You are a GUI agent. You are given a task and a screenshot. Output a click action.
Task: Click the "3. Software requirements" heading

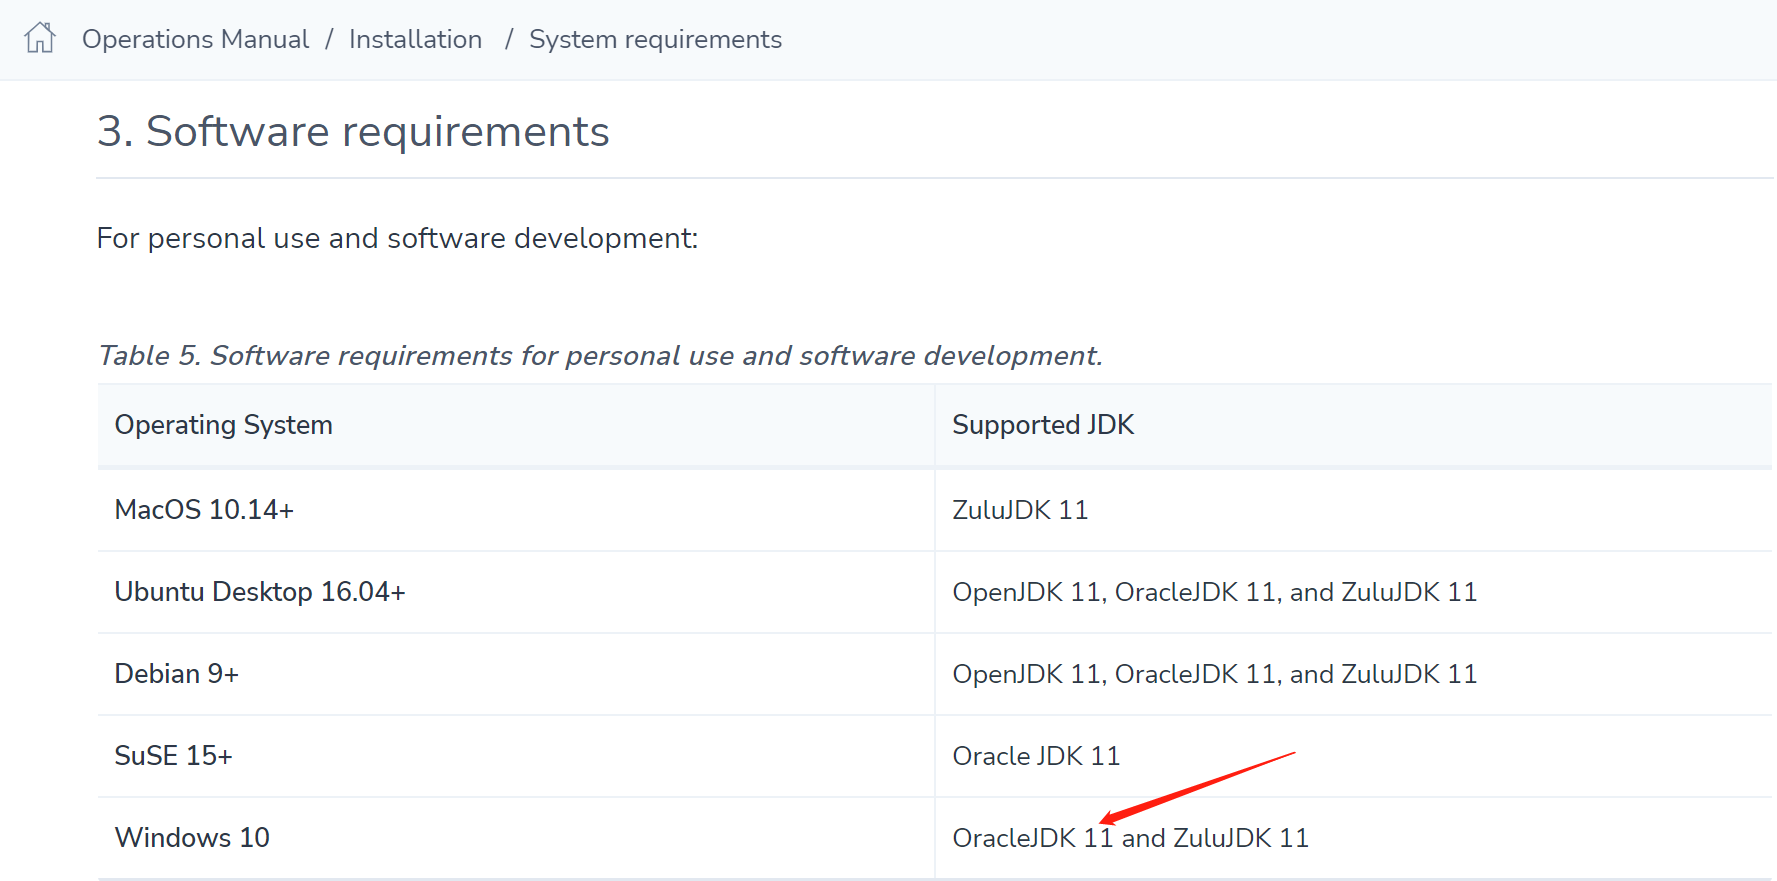pyautogui.click(x=353, y=131)
